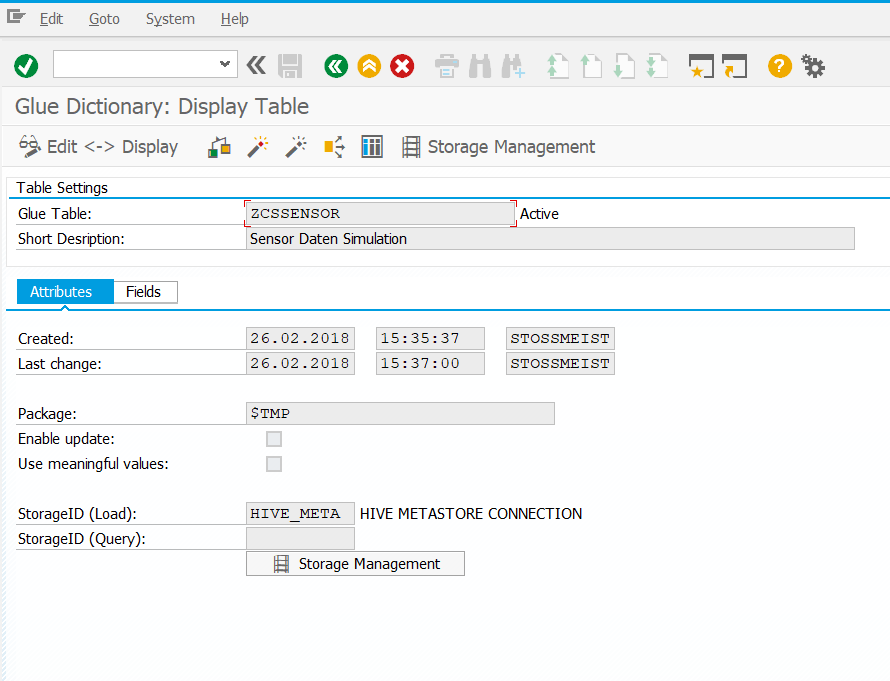Viewport: 890px width, 681px height.
Task: Open the Edit menu
Action: [x=51, y=19]
